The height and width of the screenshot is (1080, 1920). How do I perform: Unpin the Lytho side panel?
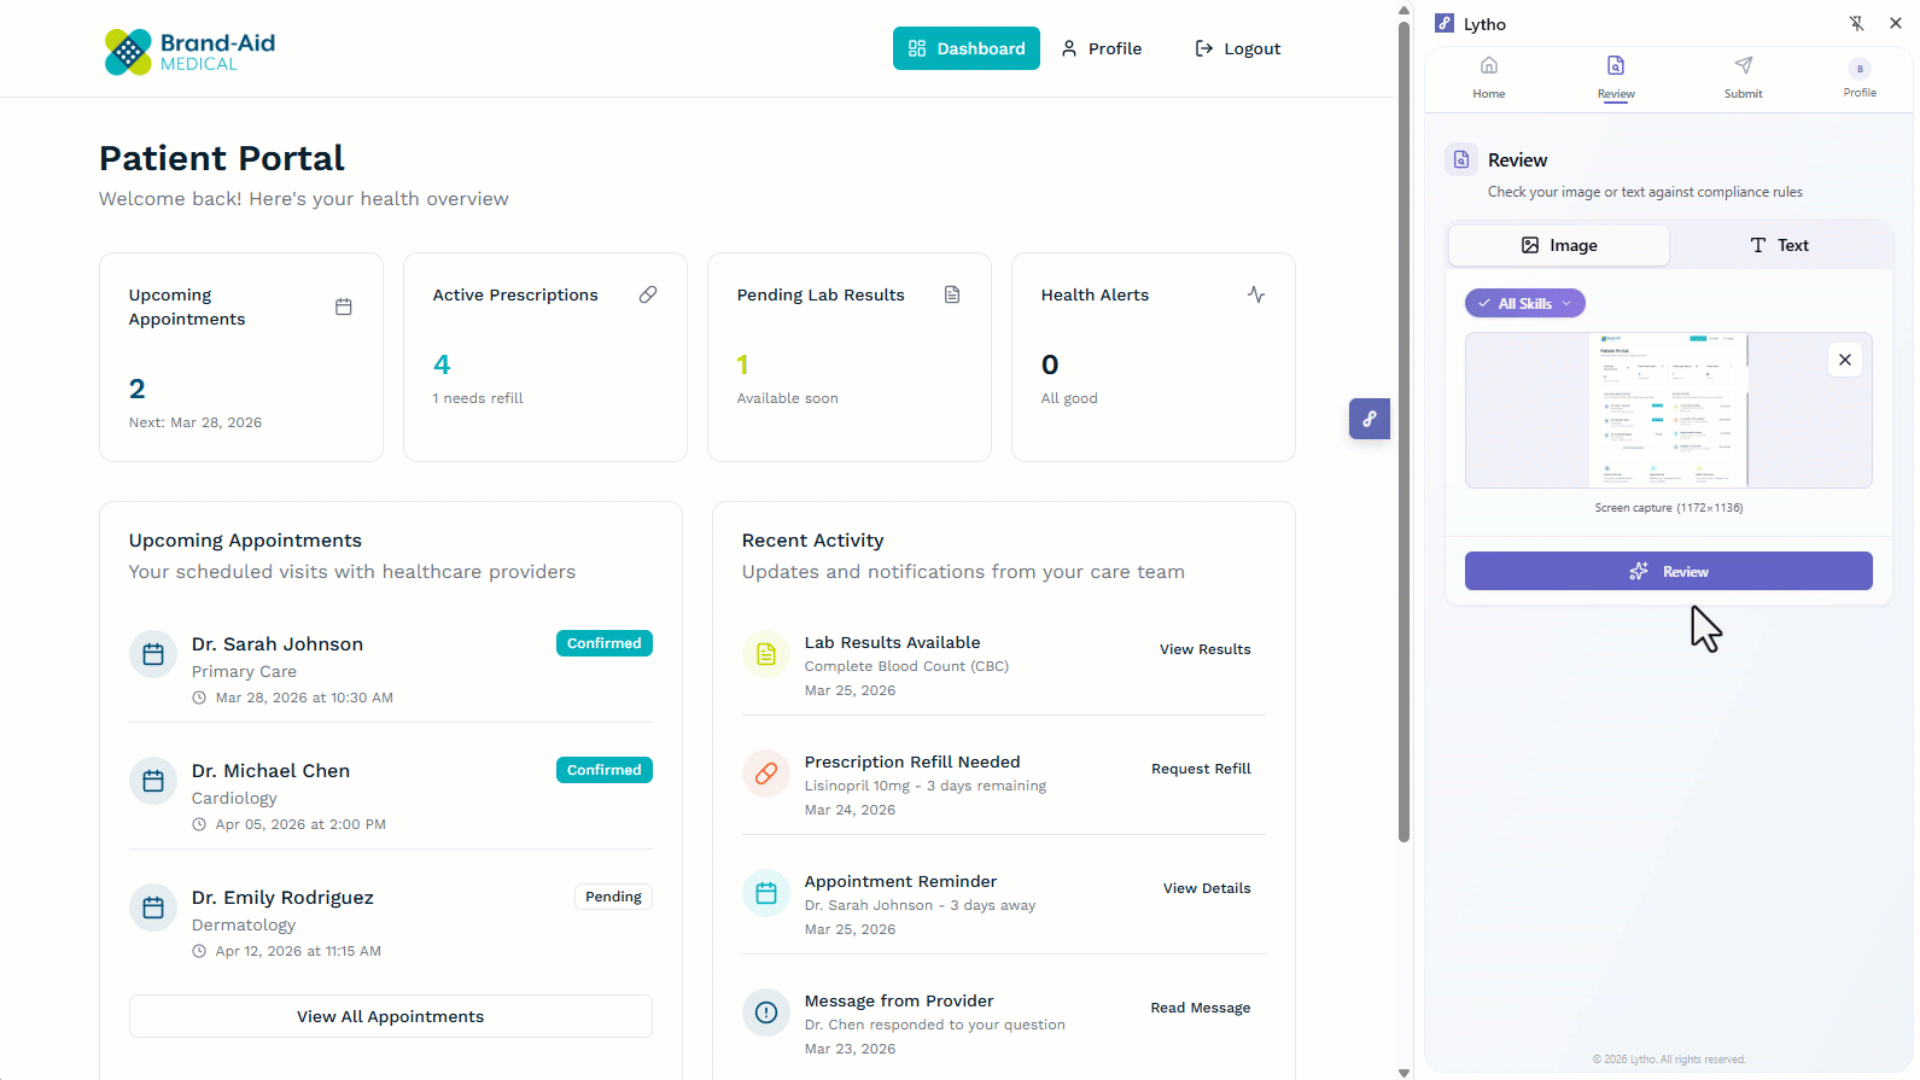pos(1856,24)
